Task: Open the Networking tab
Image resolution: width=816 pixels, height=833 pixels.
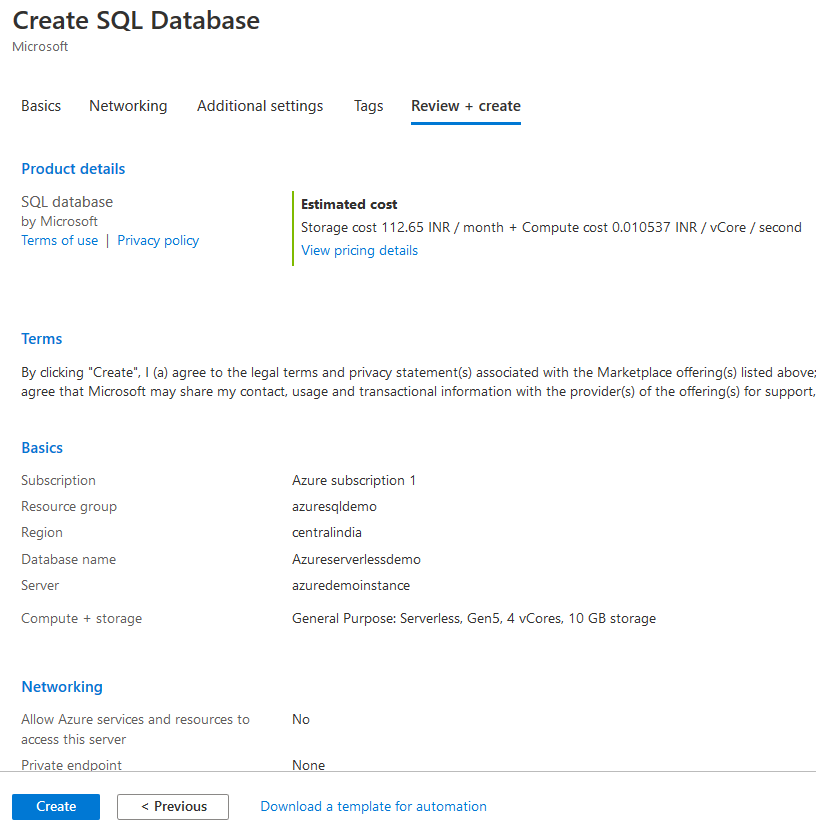Action: pyautogui.click(x=128, y=106)
